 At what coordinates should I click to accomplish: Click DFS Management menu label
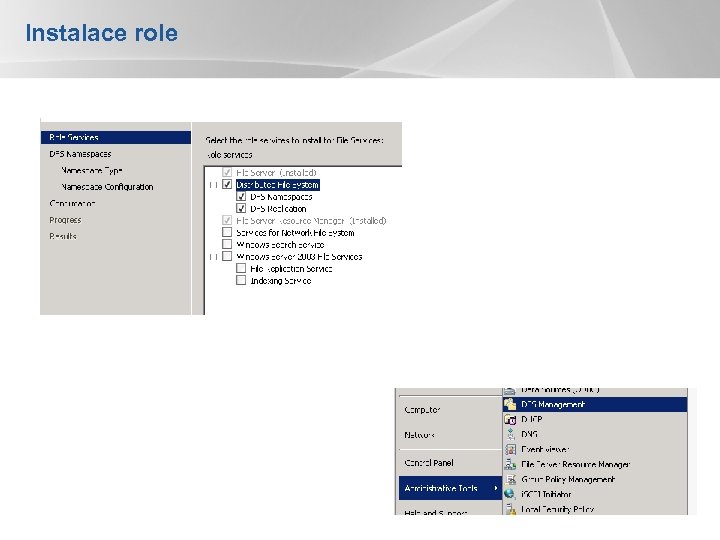pyautogui.click(x=553, y=405)
